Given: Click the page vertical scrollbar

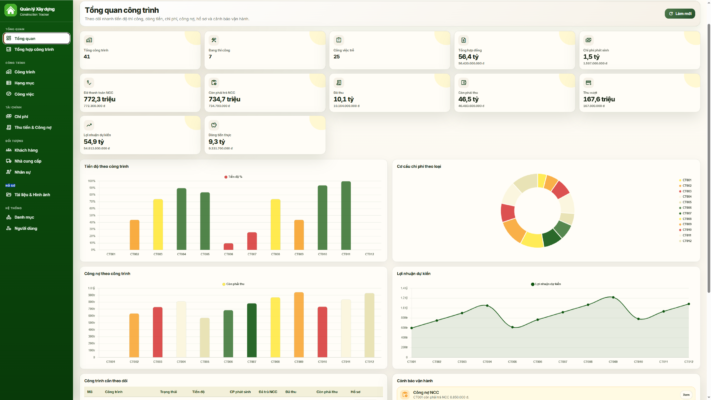Looking at the screenshot, I should (x=708, y=159).
